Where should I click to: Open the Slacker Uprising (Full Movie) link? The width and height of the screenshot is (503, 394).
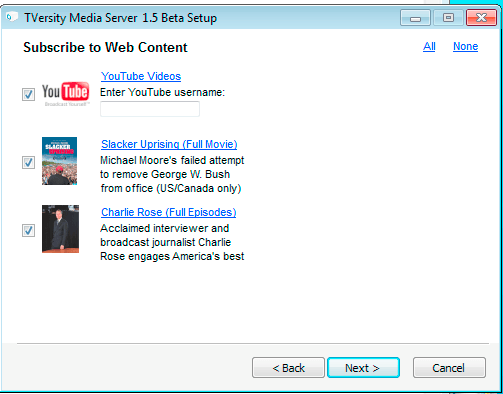pos(169,144)
